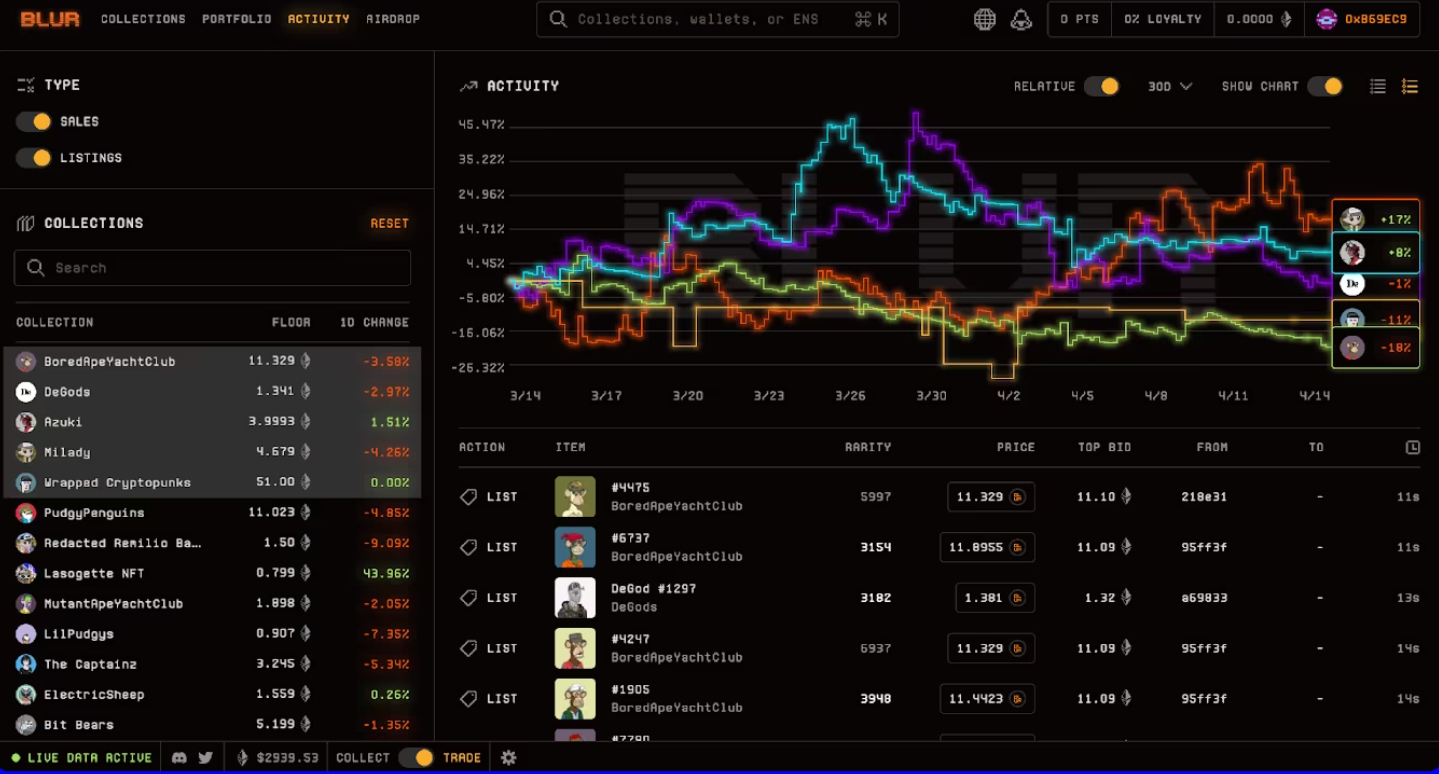Turn off the Show Chart toggle
Viewport: 1439px width, 774px height.
(1325, 87)
